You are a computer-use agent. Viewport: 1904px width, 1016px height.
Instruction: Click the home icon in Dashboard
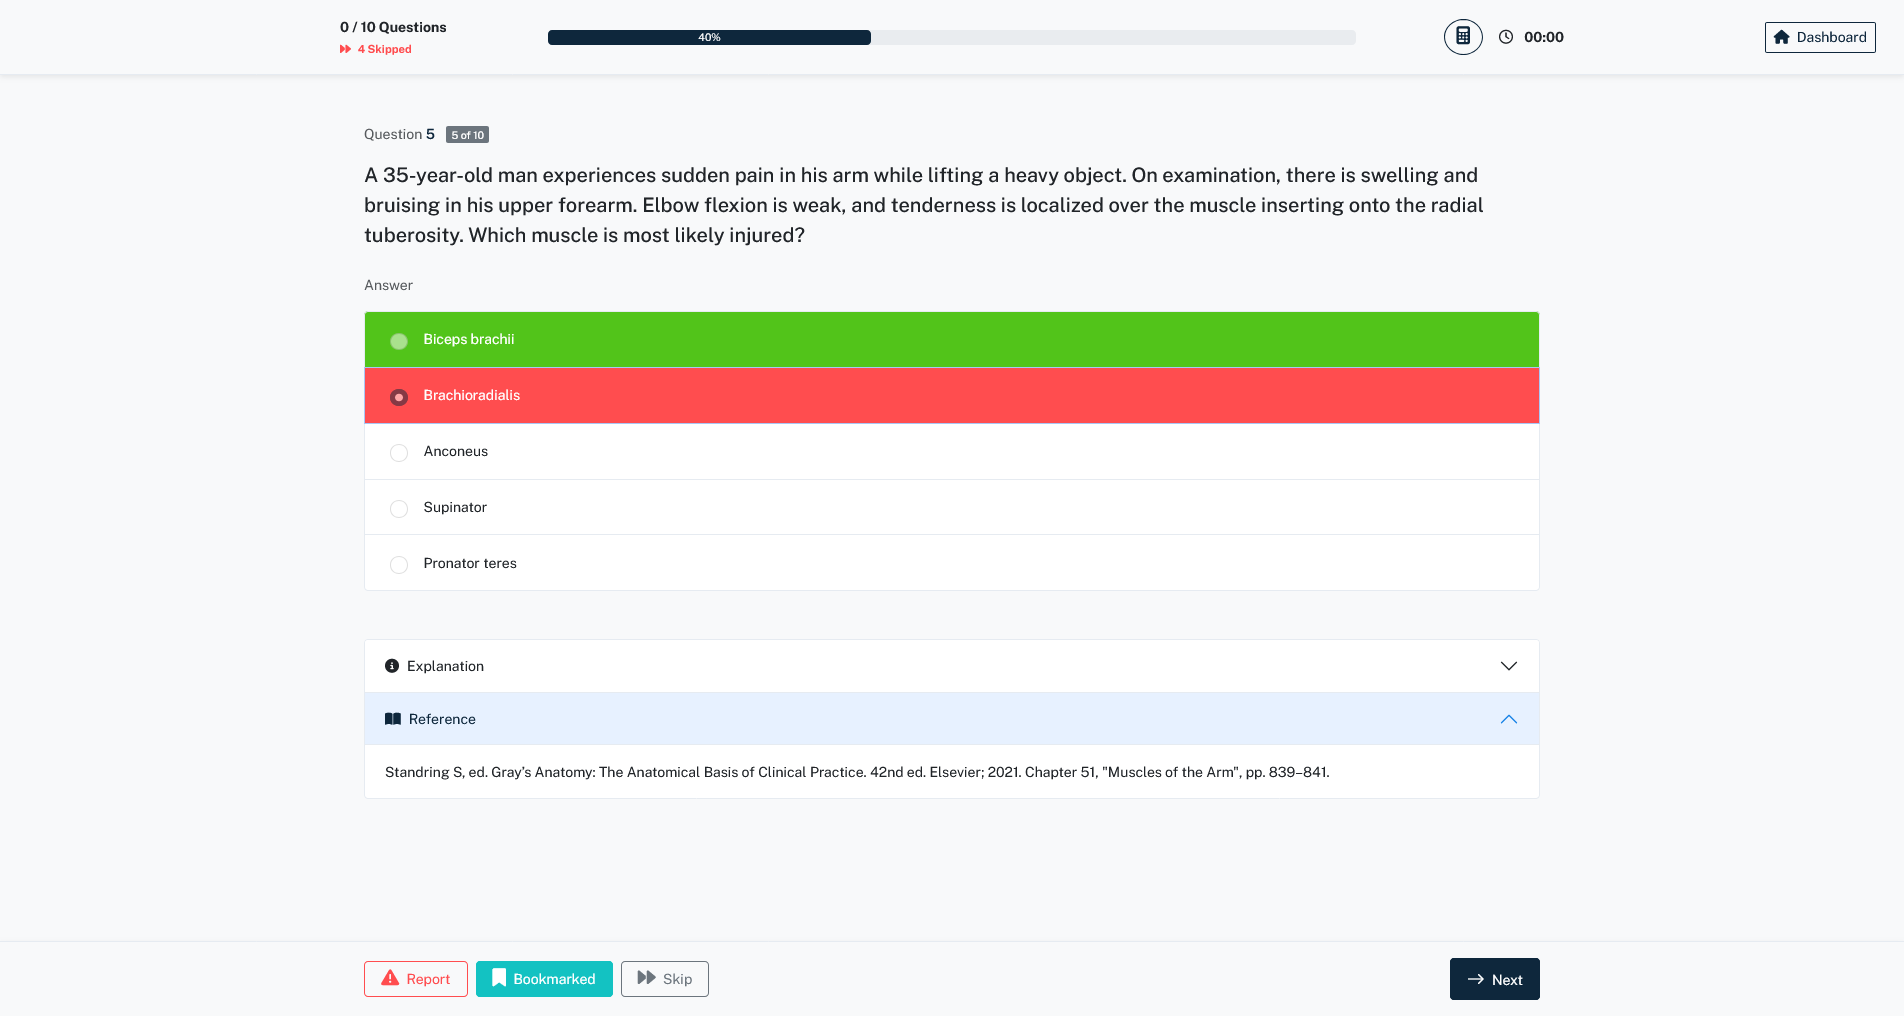click(1781, 37)
